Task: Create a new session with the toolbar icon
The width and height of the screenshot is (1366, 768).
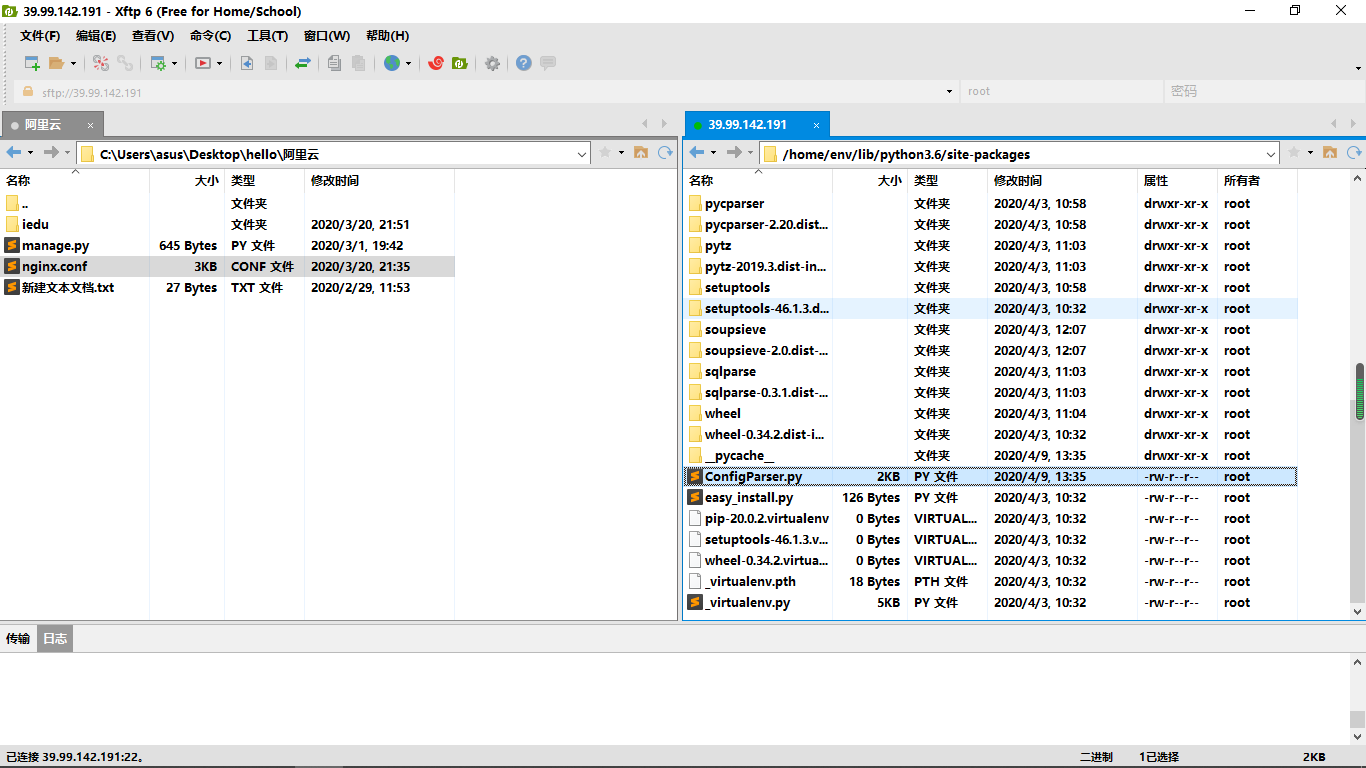Action: pyautogui.click(x=31, y=62)
